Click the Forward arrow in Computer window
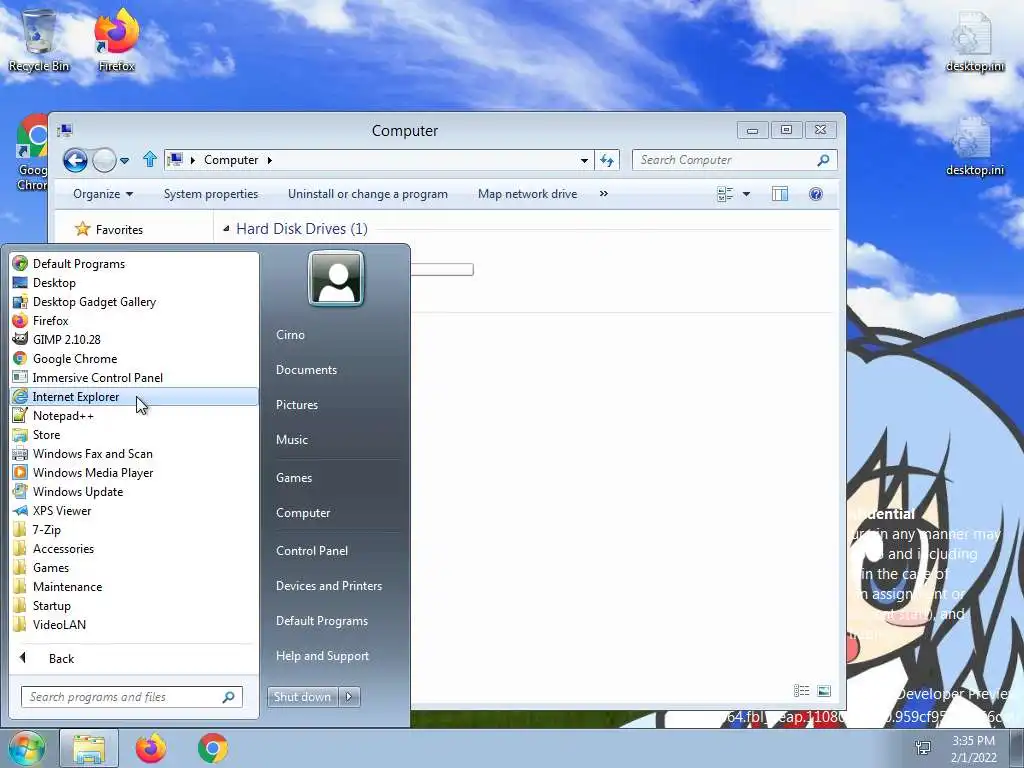The image size is (1024, 768). pyautogui.click(x=104, y=160)
